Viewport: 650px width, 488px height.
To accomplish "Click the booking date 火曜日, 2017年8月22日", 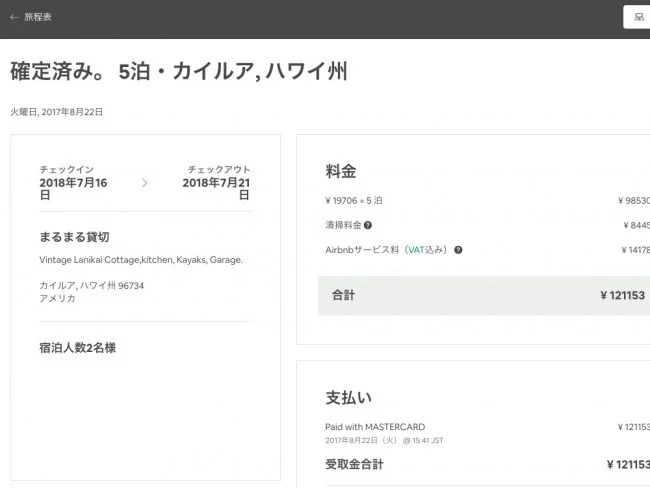I will pyautogui.click(x=56, y=112).
